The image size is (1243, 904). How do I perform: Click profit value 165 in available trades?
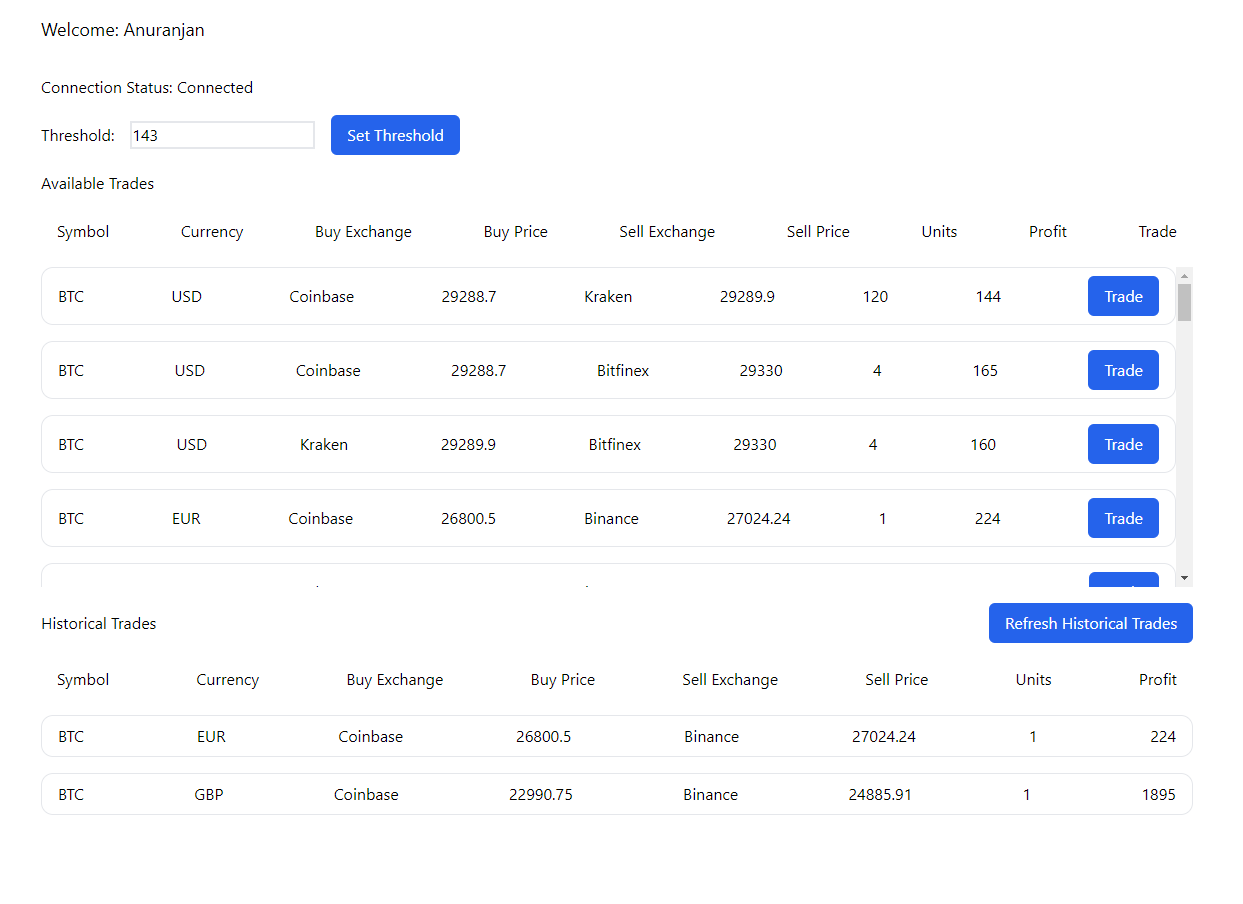pyautogui.click(x=985, y=371)
